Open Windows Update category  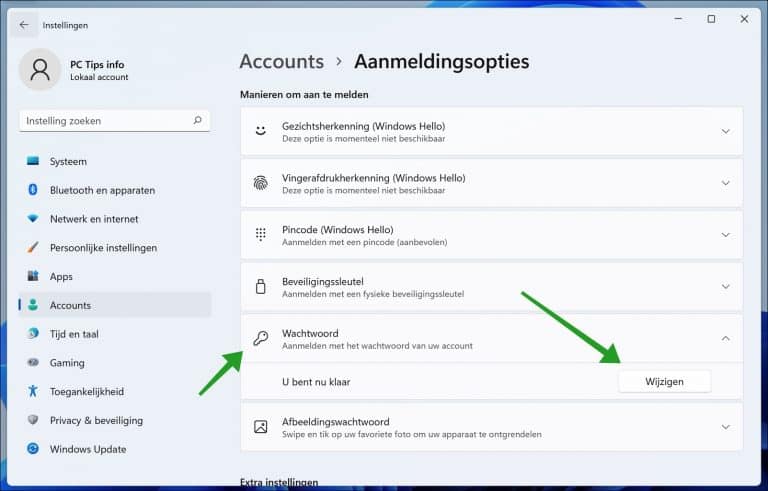pyautogui.click(x=115, y=449)
